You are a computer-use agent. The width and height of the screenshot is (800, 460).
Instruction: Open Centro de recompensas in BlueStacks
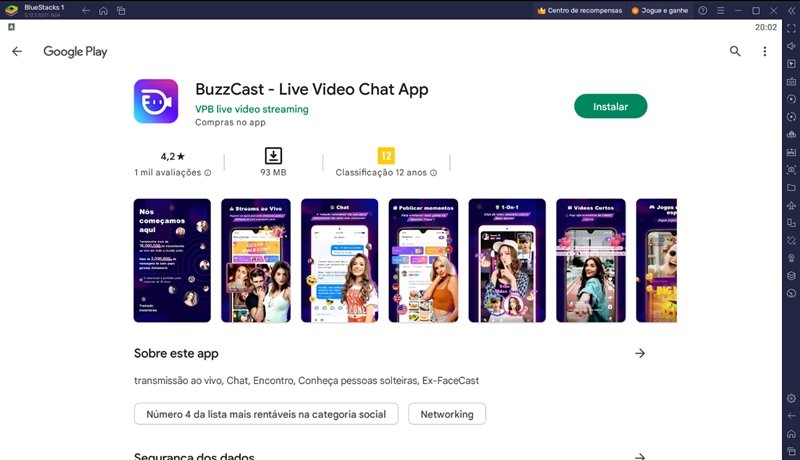(x=580, y=10)
